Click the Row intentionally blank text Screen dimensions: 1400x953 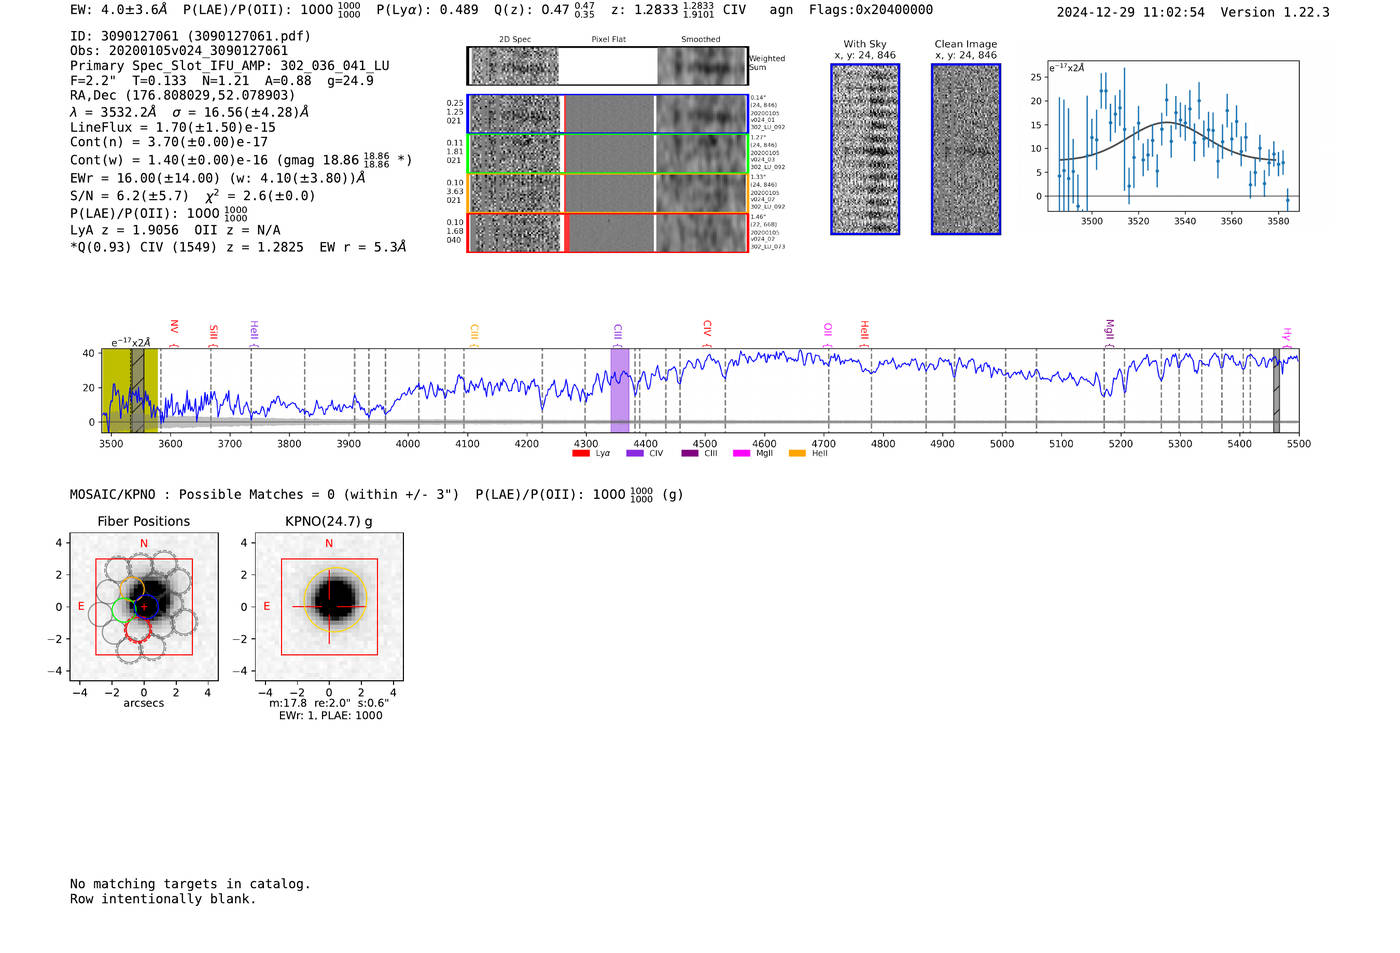pos(163,899)
